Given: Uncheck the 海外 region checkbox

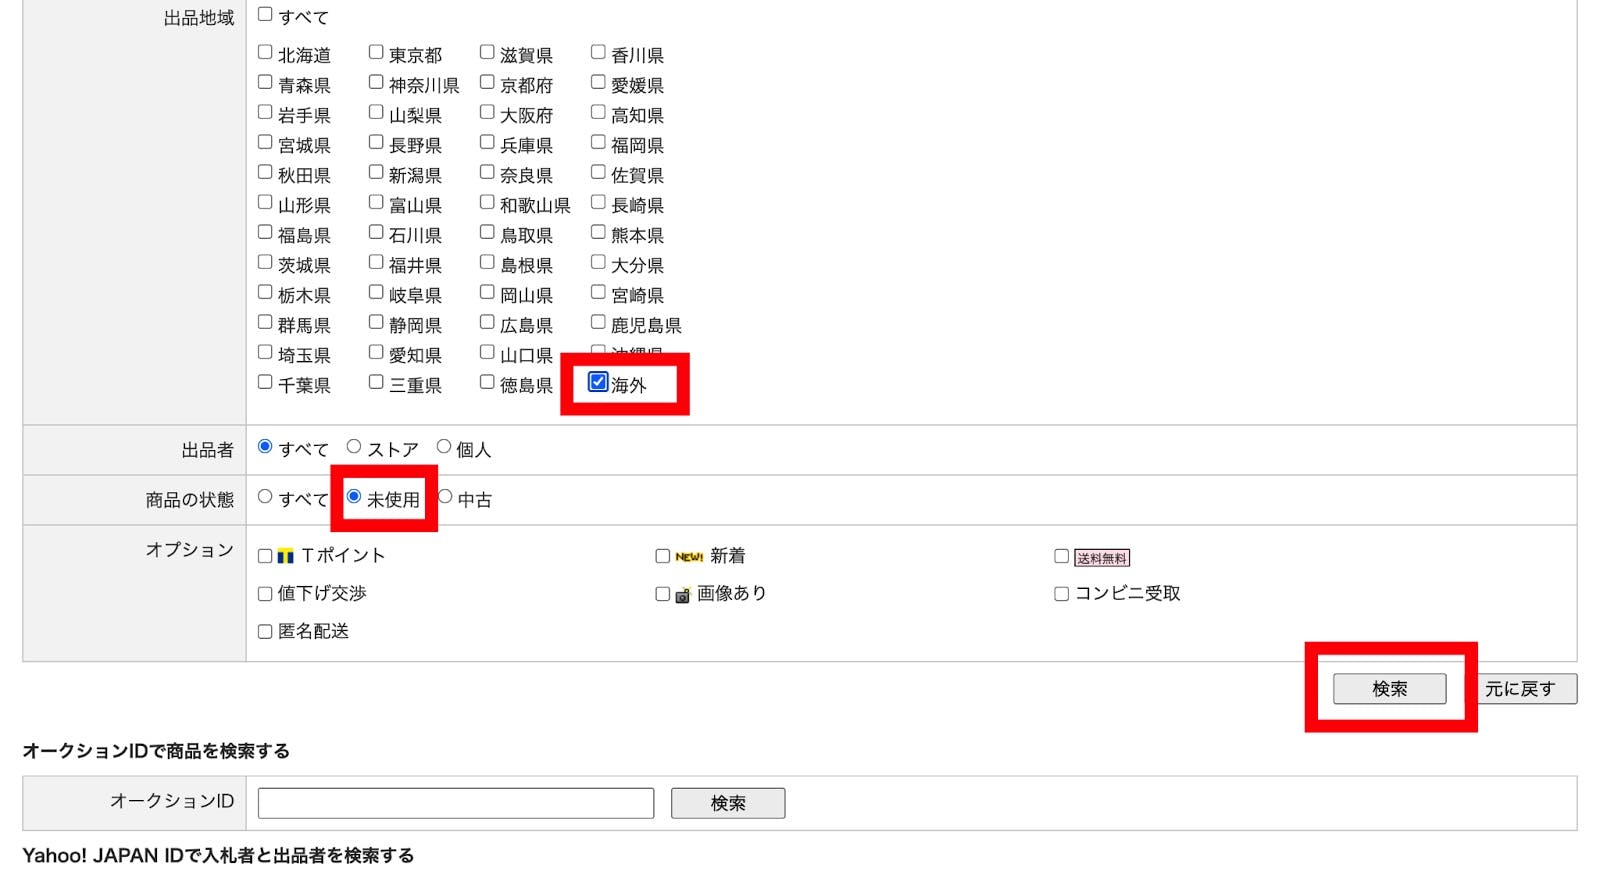Looking at the screenshot, I should [598, 382].
